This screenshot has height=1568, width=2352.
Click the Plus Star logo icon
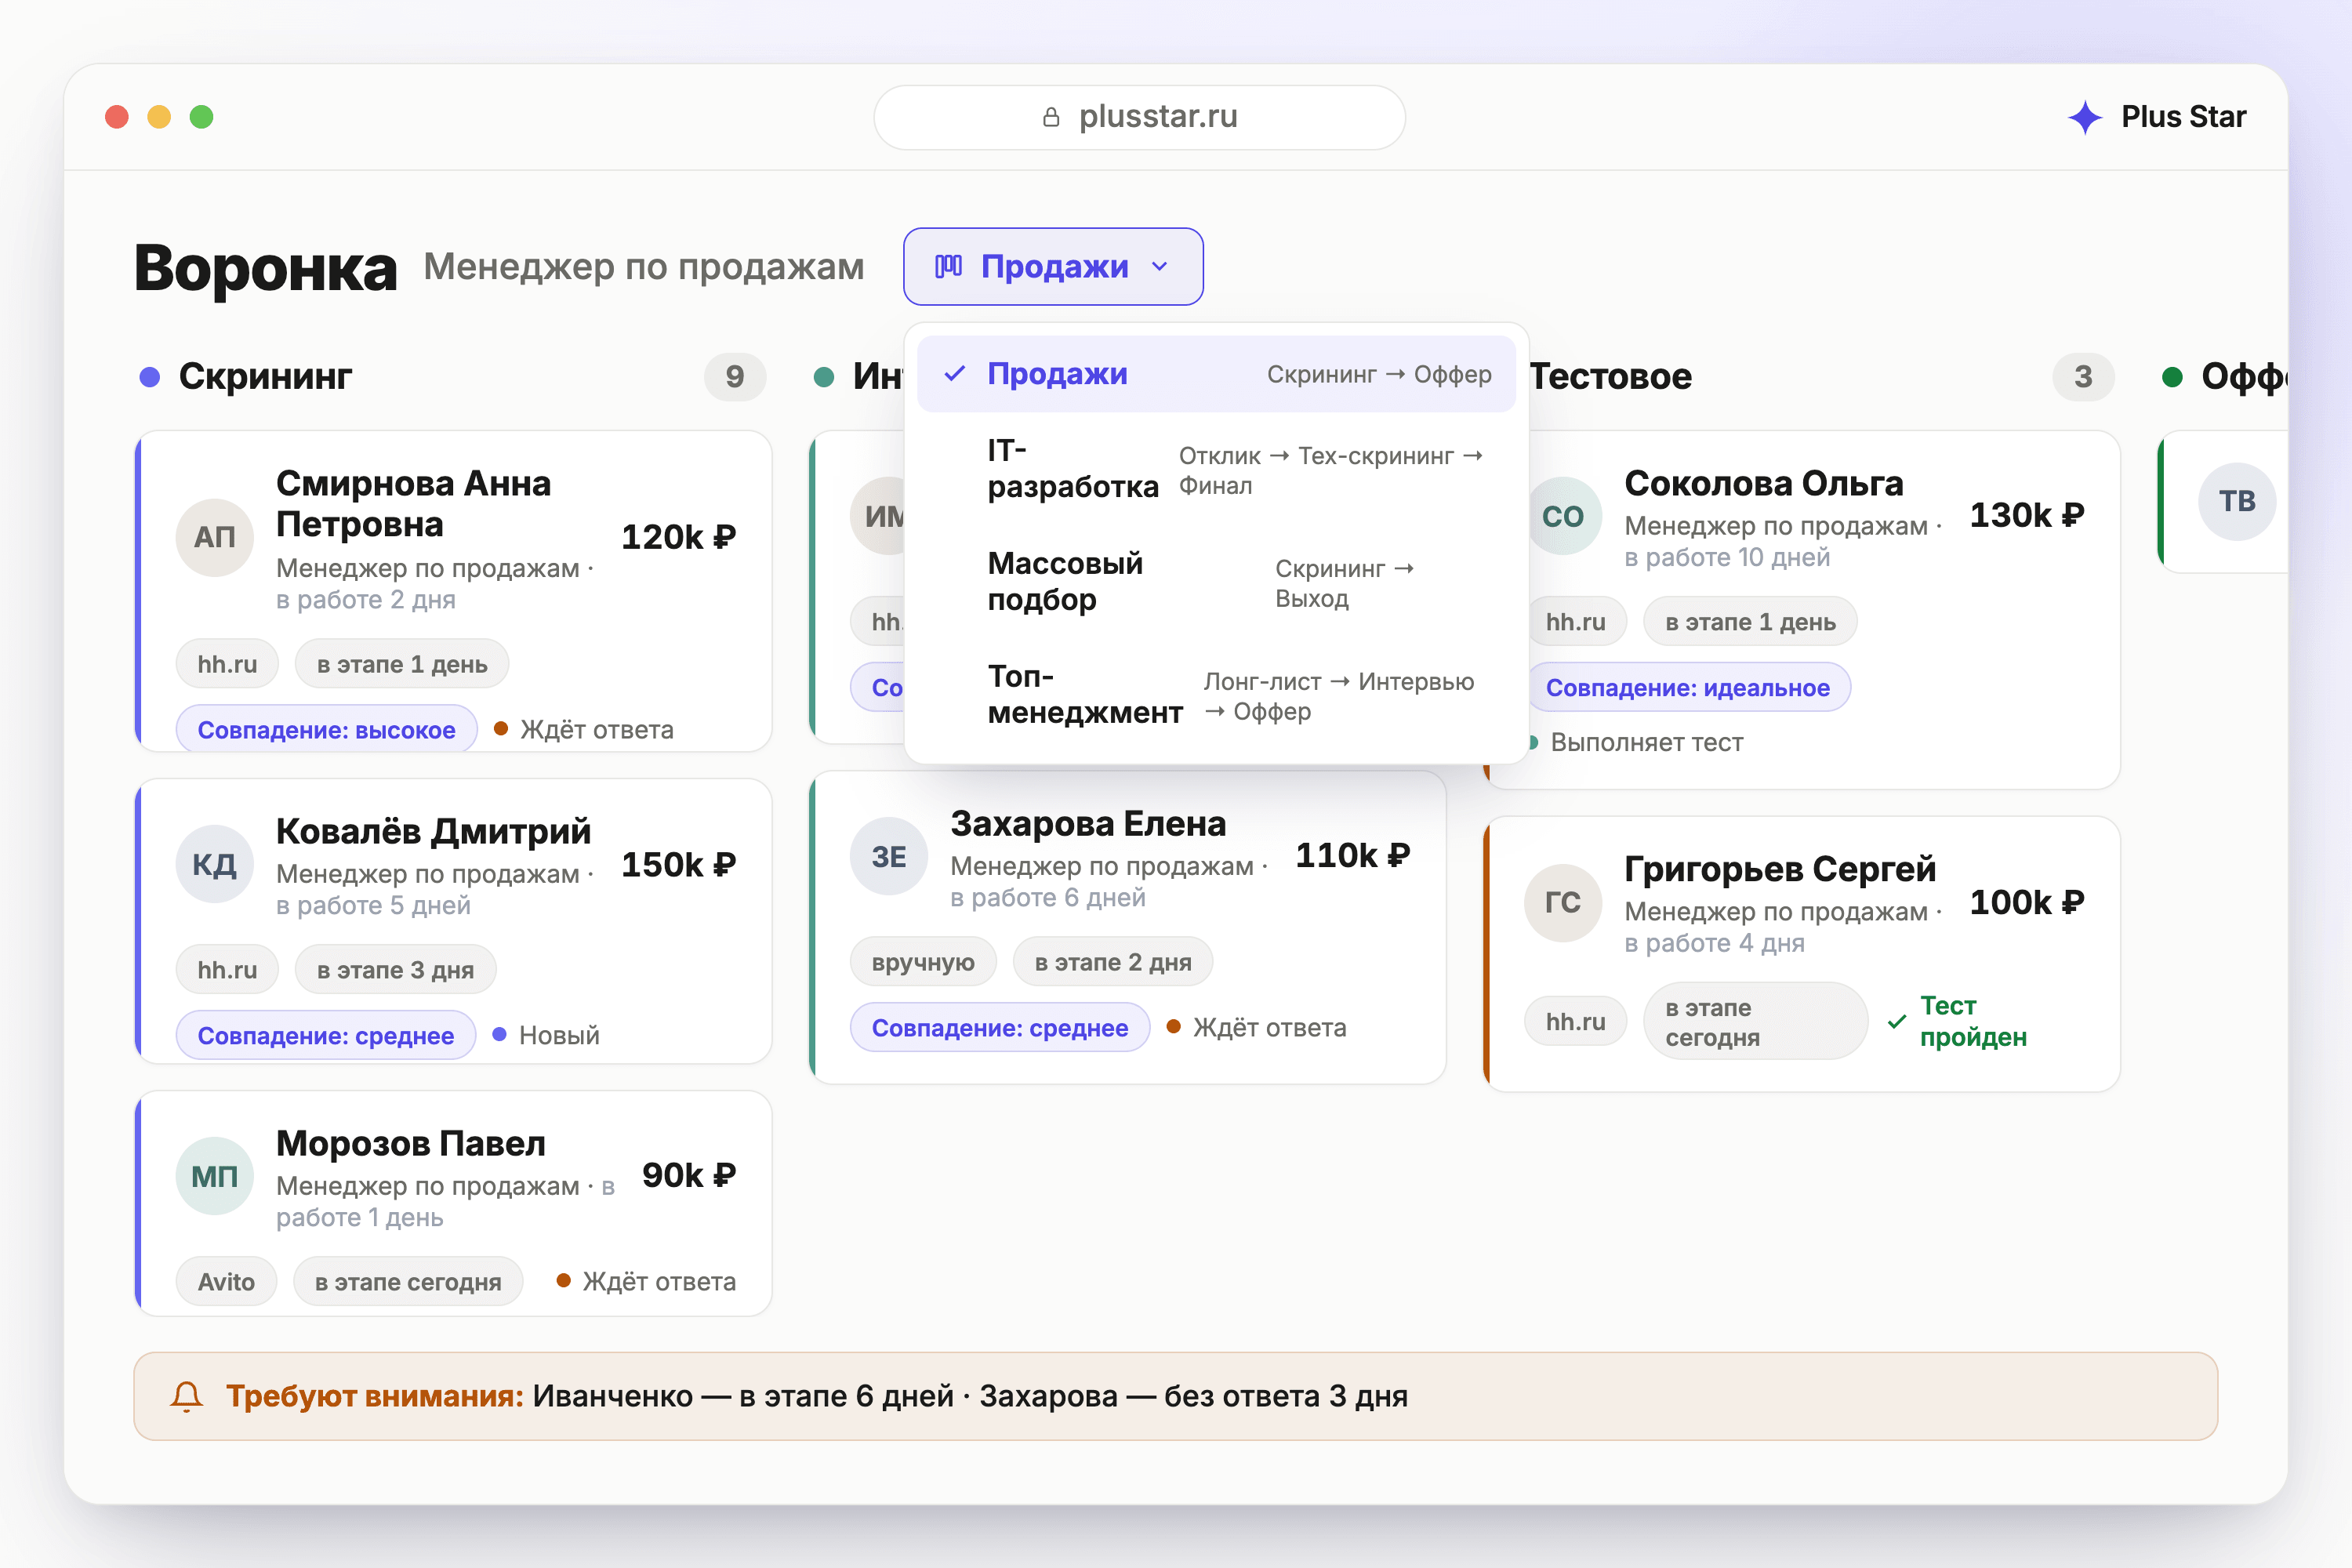(2085, 117)
